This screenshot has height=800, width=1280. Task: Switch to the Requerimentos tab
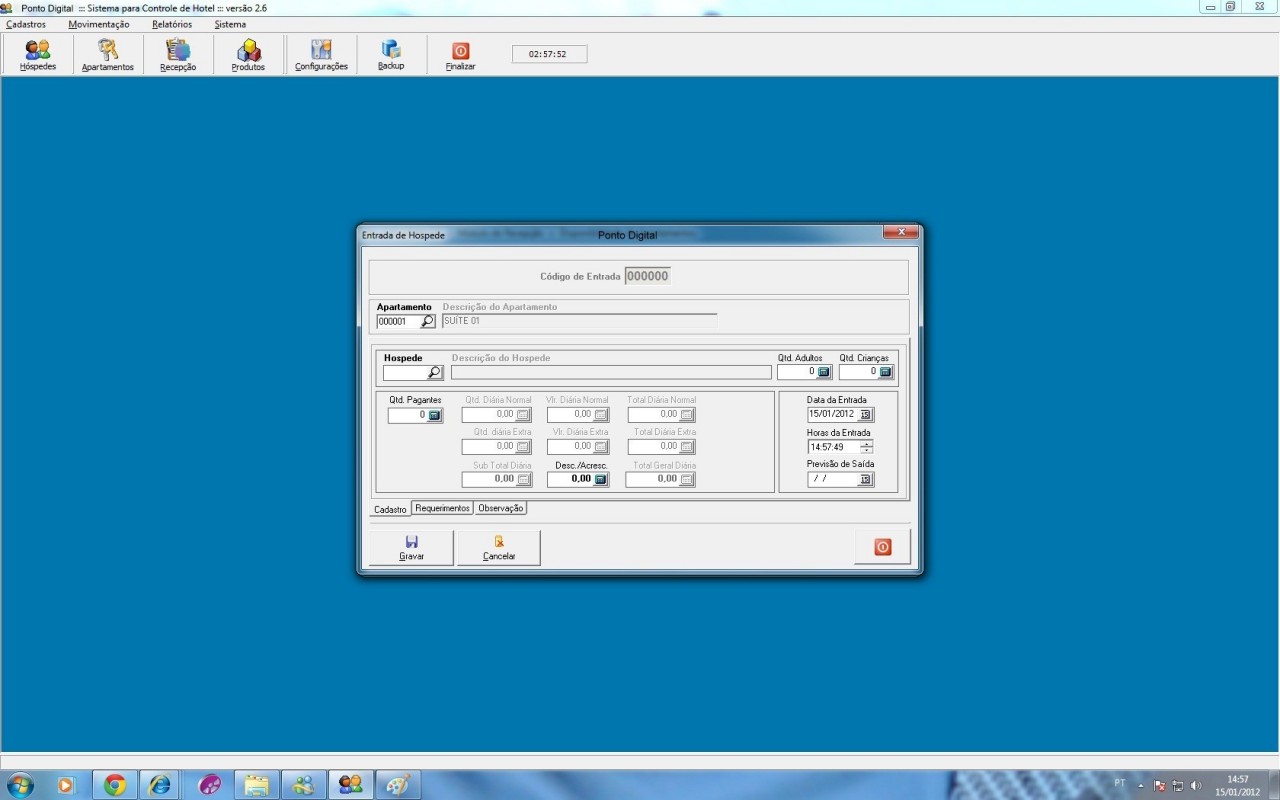pyautogui.click(x=442, y=508)
